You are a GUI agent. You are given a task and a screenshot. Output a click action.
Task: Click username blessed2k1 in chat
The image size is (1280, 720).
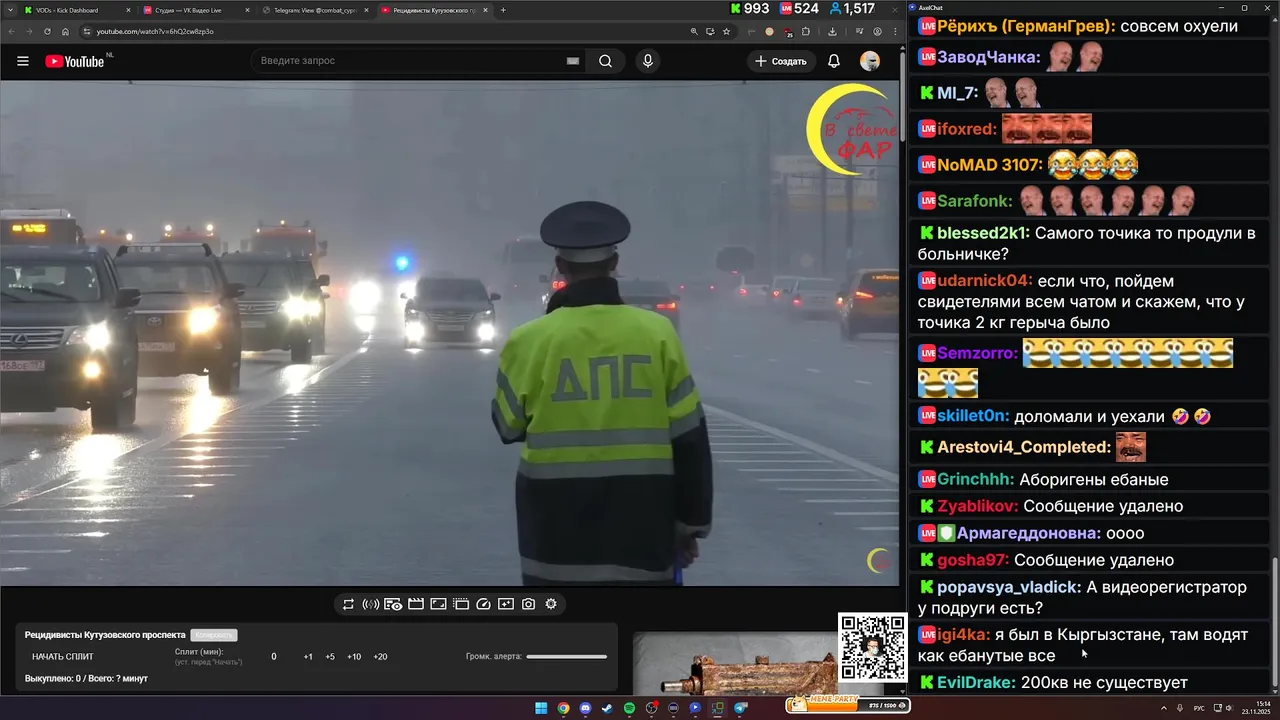983,233
